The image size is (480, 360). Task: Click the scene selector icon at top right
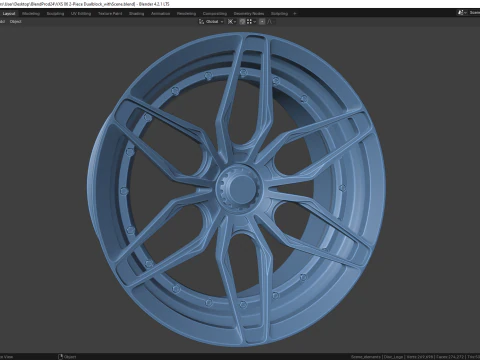[461, 13]
